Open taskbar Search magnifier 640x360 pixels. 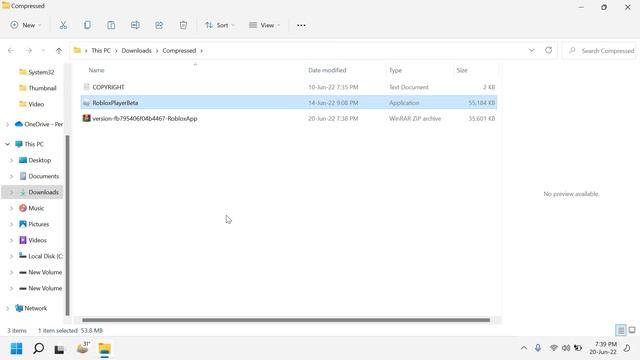click(38, 349)
